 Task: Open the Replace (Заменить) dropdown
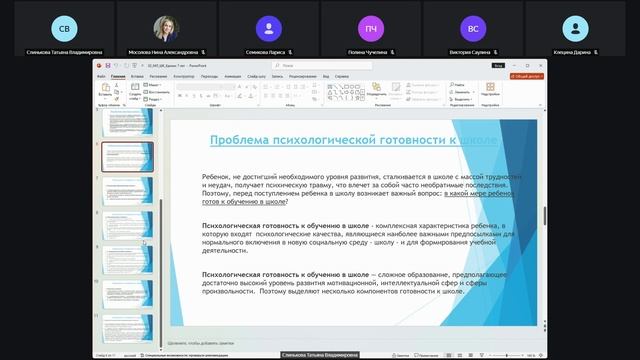462,92
